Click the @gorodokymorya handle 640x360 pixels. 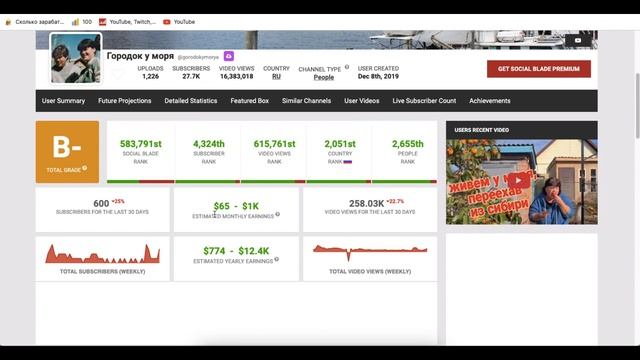click(x=198, y=57)
